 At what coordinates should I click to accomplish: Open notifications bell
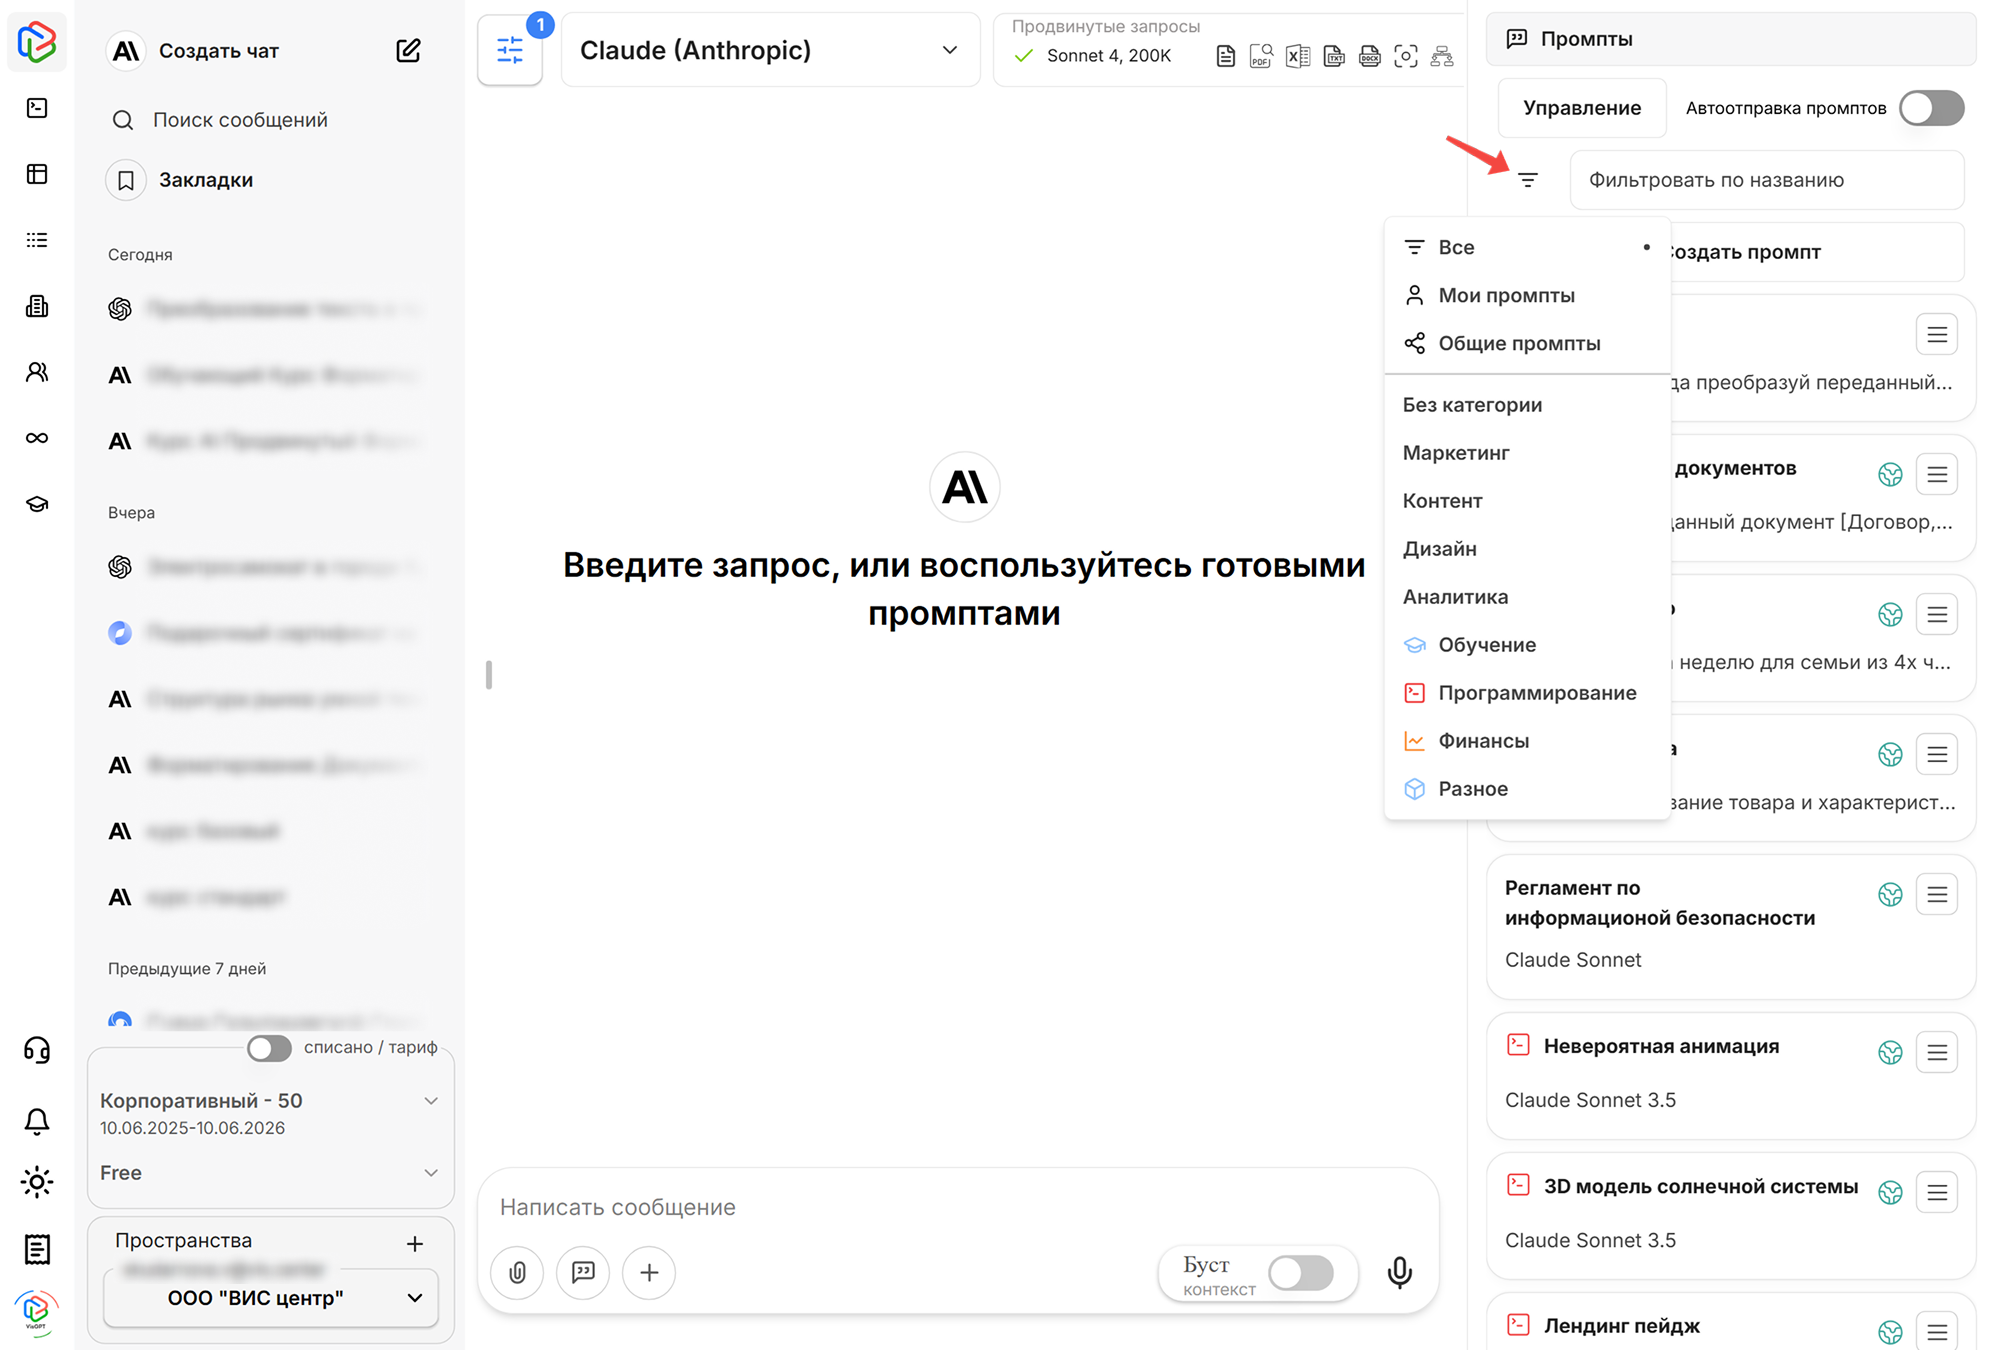click(x=37, y=1121)
